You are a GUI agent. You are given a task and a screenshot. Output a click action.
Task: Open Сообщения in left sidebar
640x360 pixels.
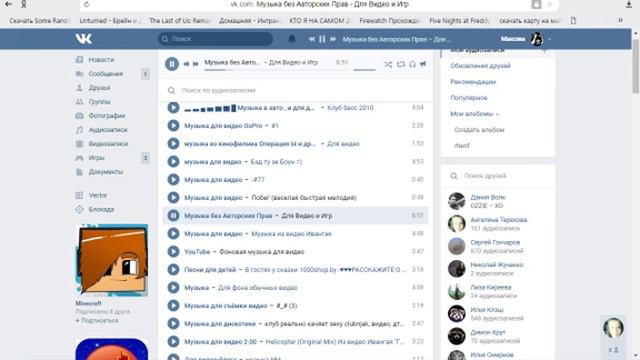pos(106,73)
